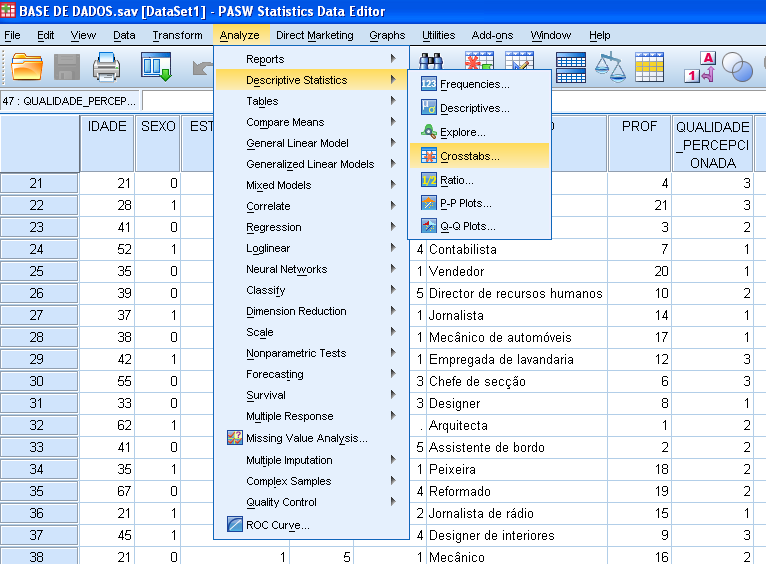
Task: Click IDADE value 62 in row 32
Action: [x=107, y=425]
